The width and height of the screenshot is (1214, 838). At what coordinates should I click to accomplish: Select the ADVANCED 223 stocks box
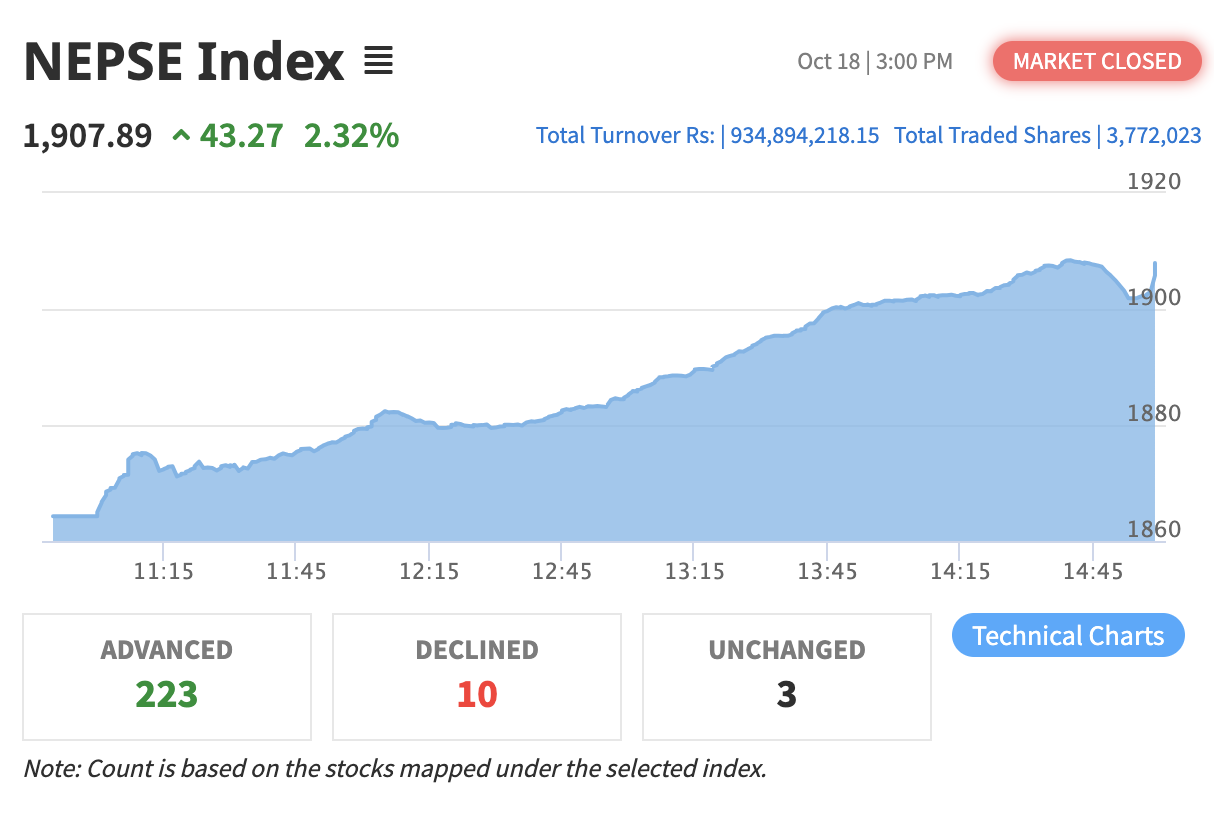(x=167, y=675)
